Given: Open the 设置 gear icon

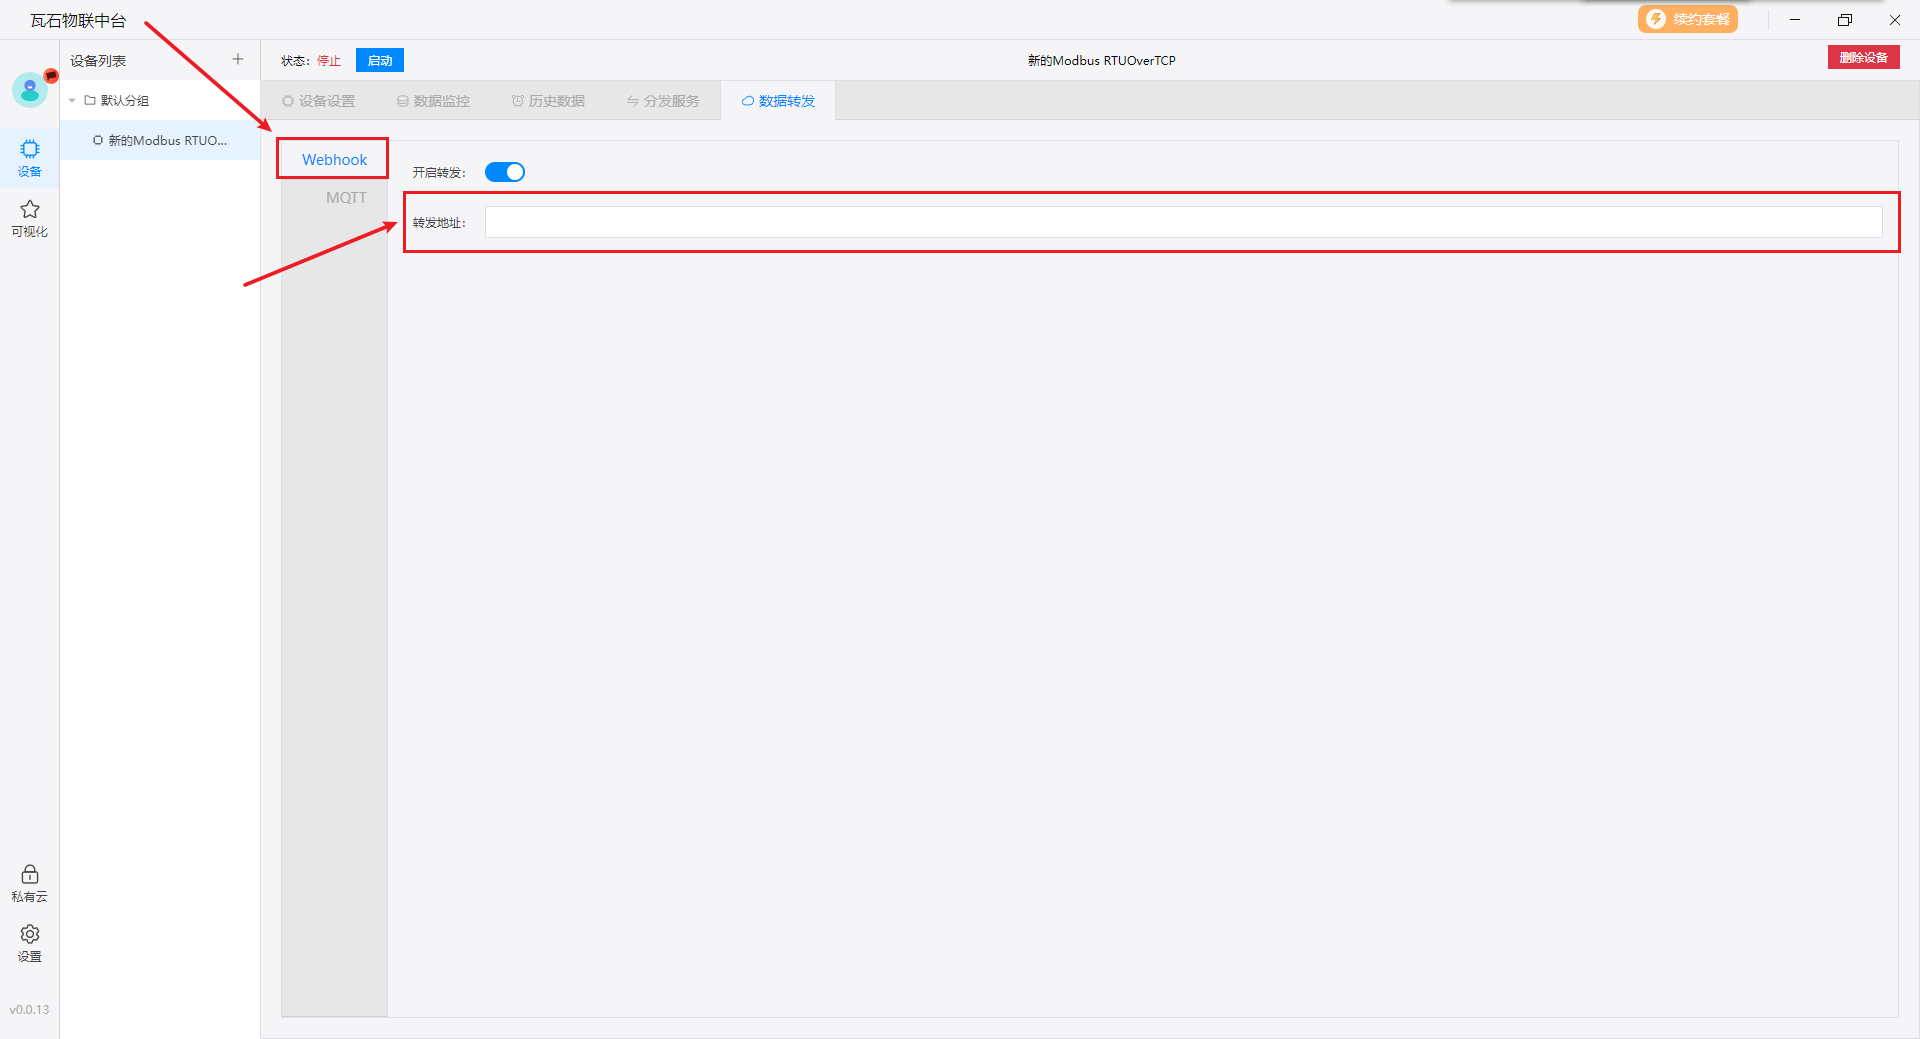Looking at the screenshot, I should (x=30, y=942).
